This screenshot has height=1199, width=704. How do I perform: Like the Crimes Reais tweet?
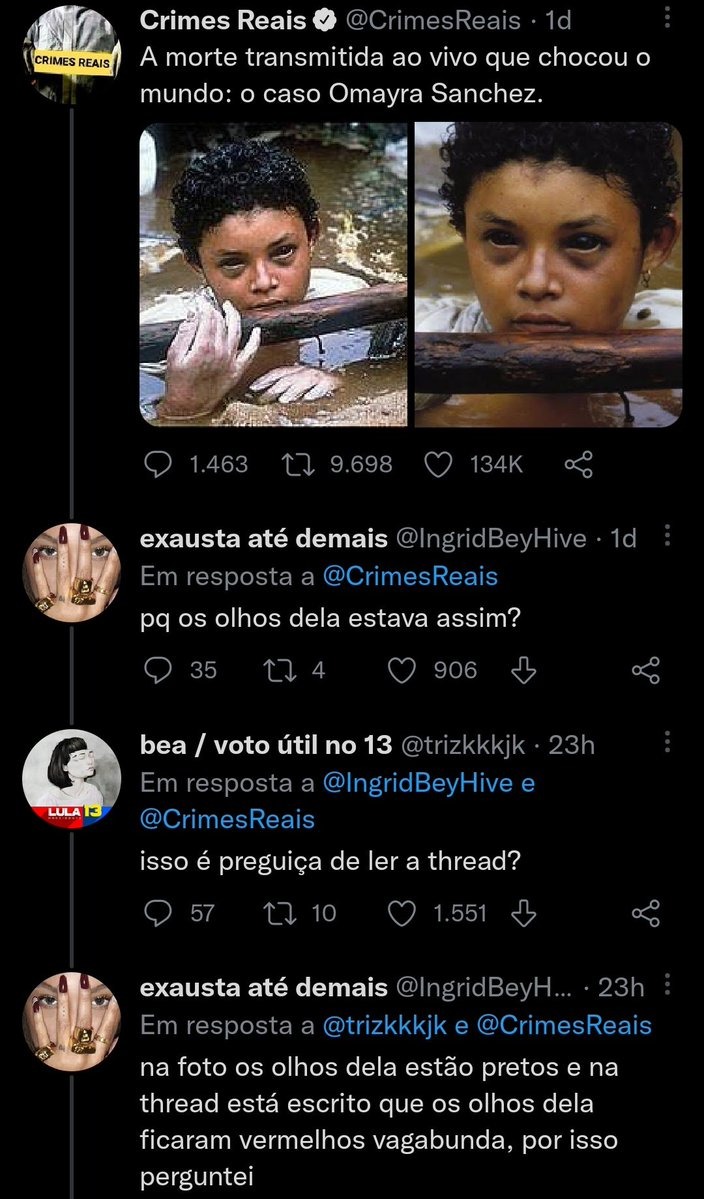[x=438, y=464]
